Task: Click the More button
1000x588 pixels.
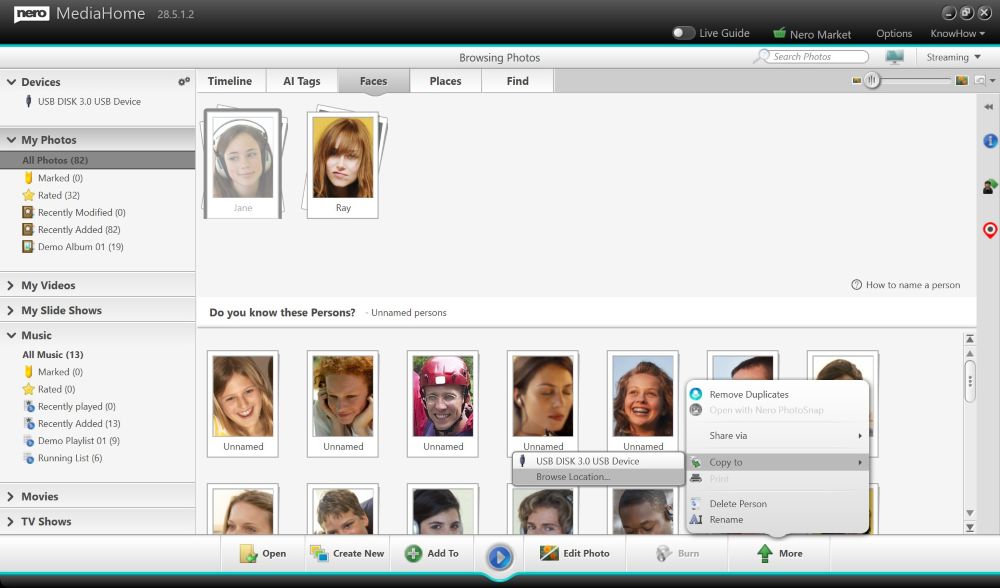Action: pyautogui.click(x=779, y=554)
